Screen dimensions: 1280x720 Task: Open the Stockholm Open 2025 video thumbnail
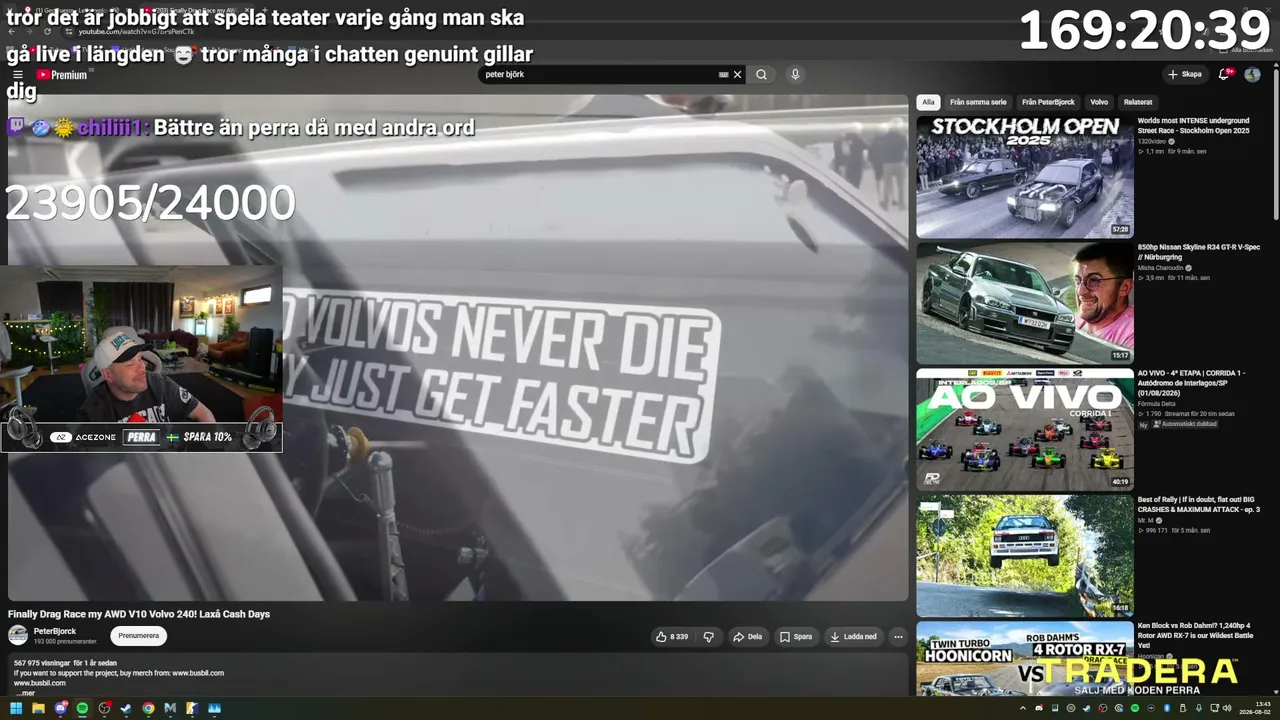(1025, 177)
